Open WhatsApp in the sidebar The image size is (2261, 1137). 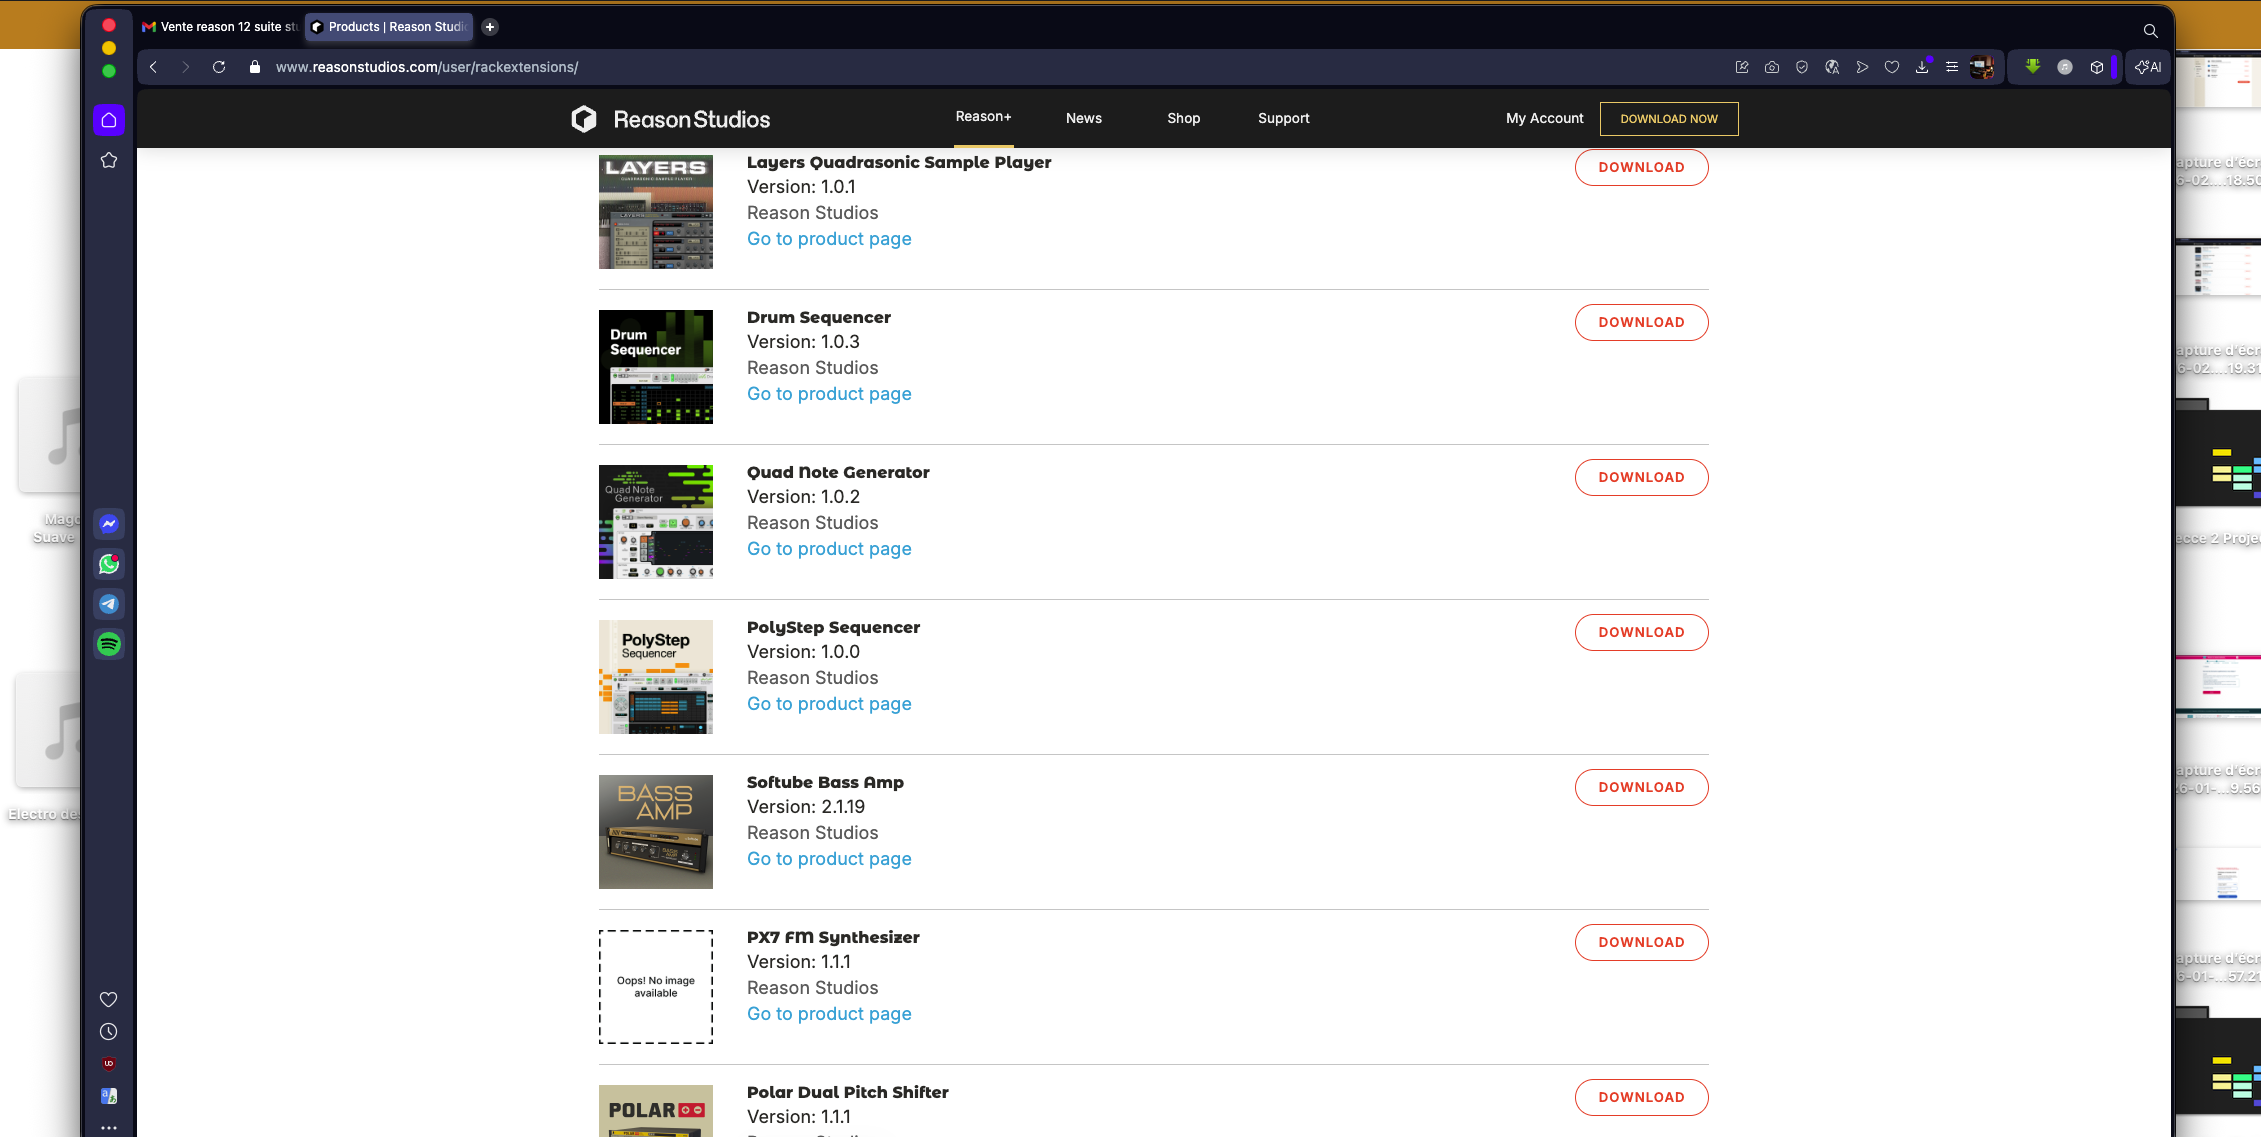(109, 564)
